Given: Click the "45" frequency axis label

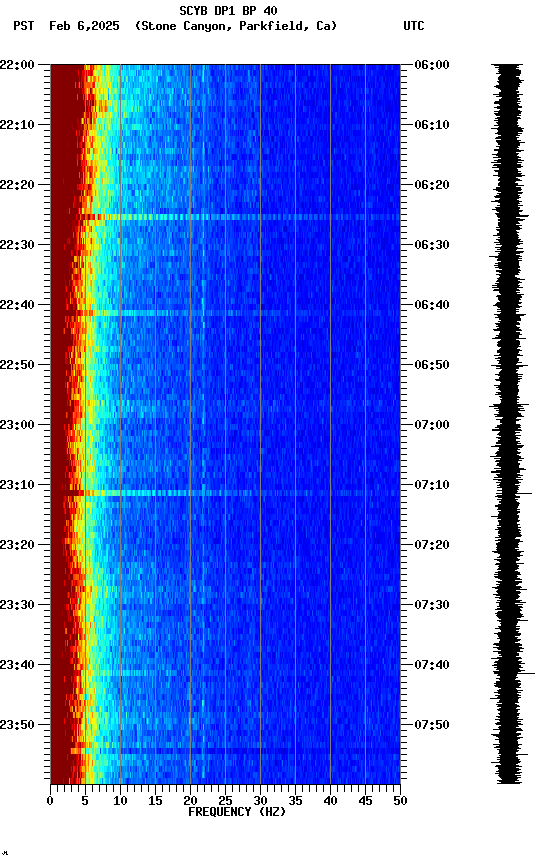Looking at the screenshot, I should [365, 802].
